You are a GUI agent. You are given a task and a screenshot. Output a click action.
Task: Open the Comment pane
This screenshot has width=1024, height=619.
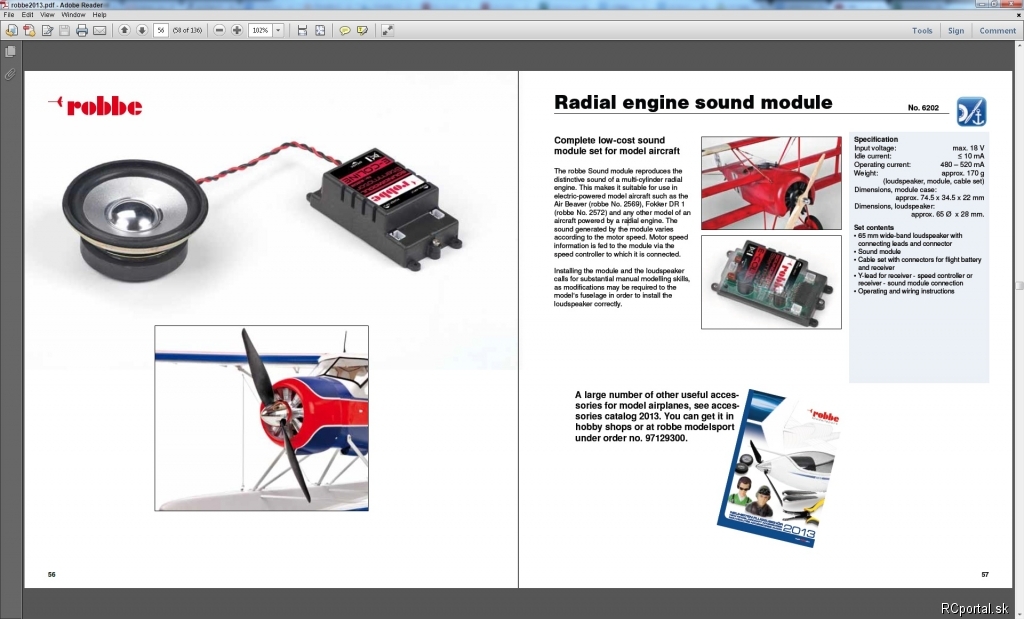[997, 31]
